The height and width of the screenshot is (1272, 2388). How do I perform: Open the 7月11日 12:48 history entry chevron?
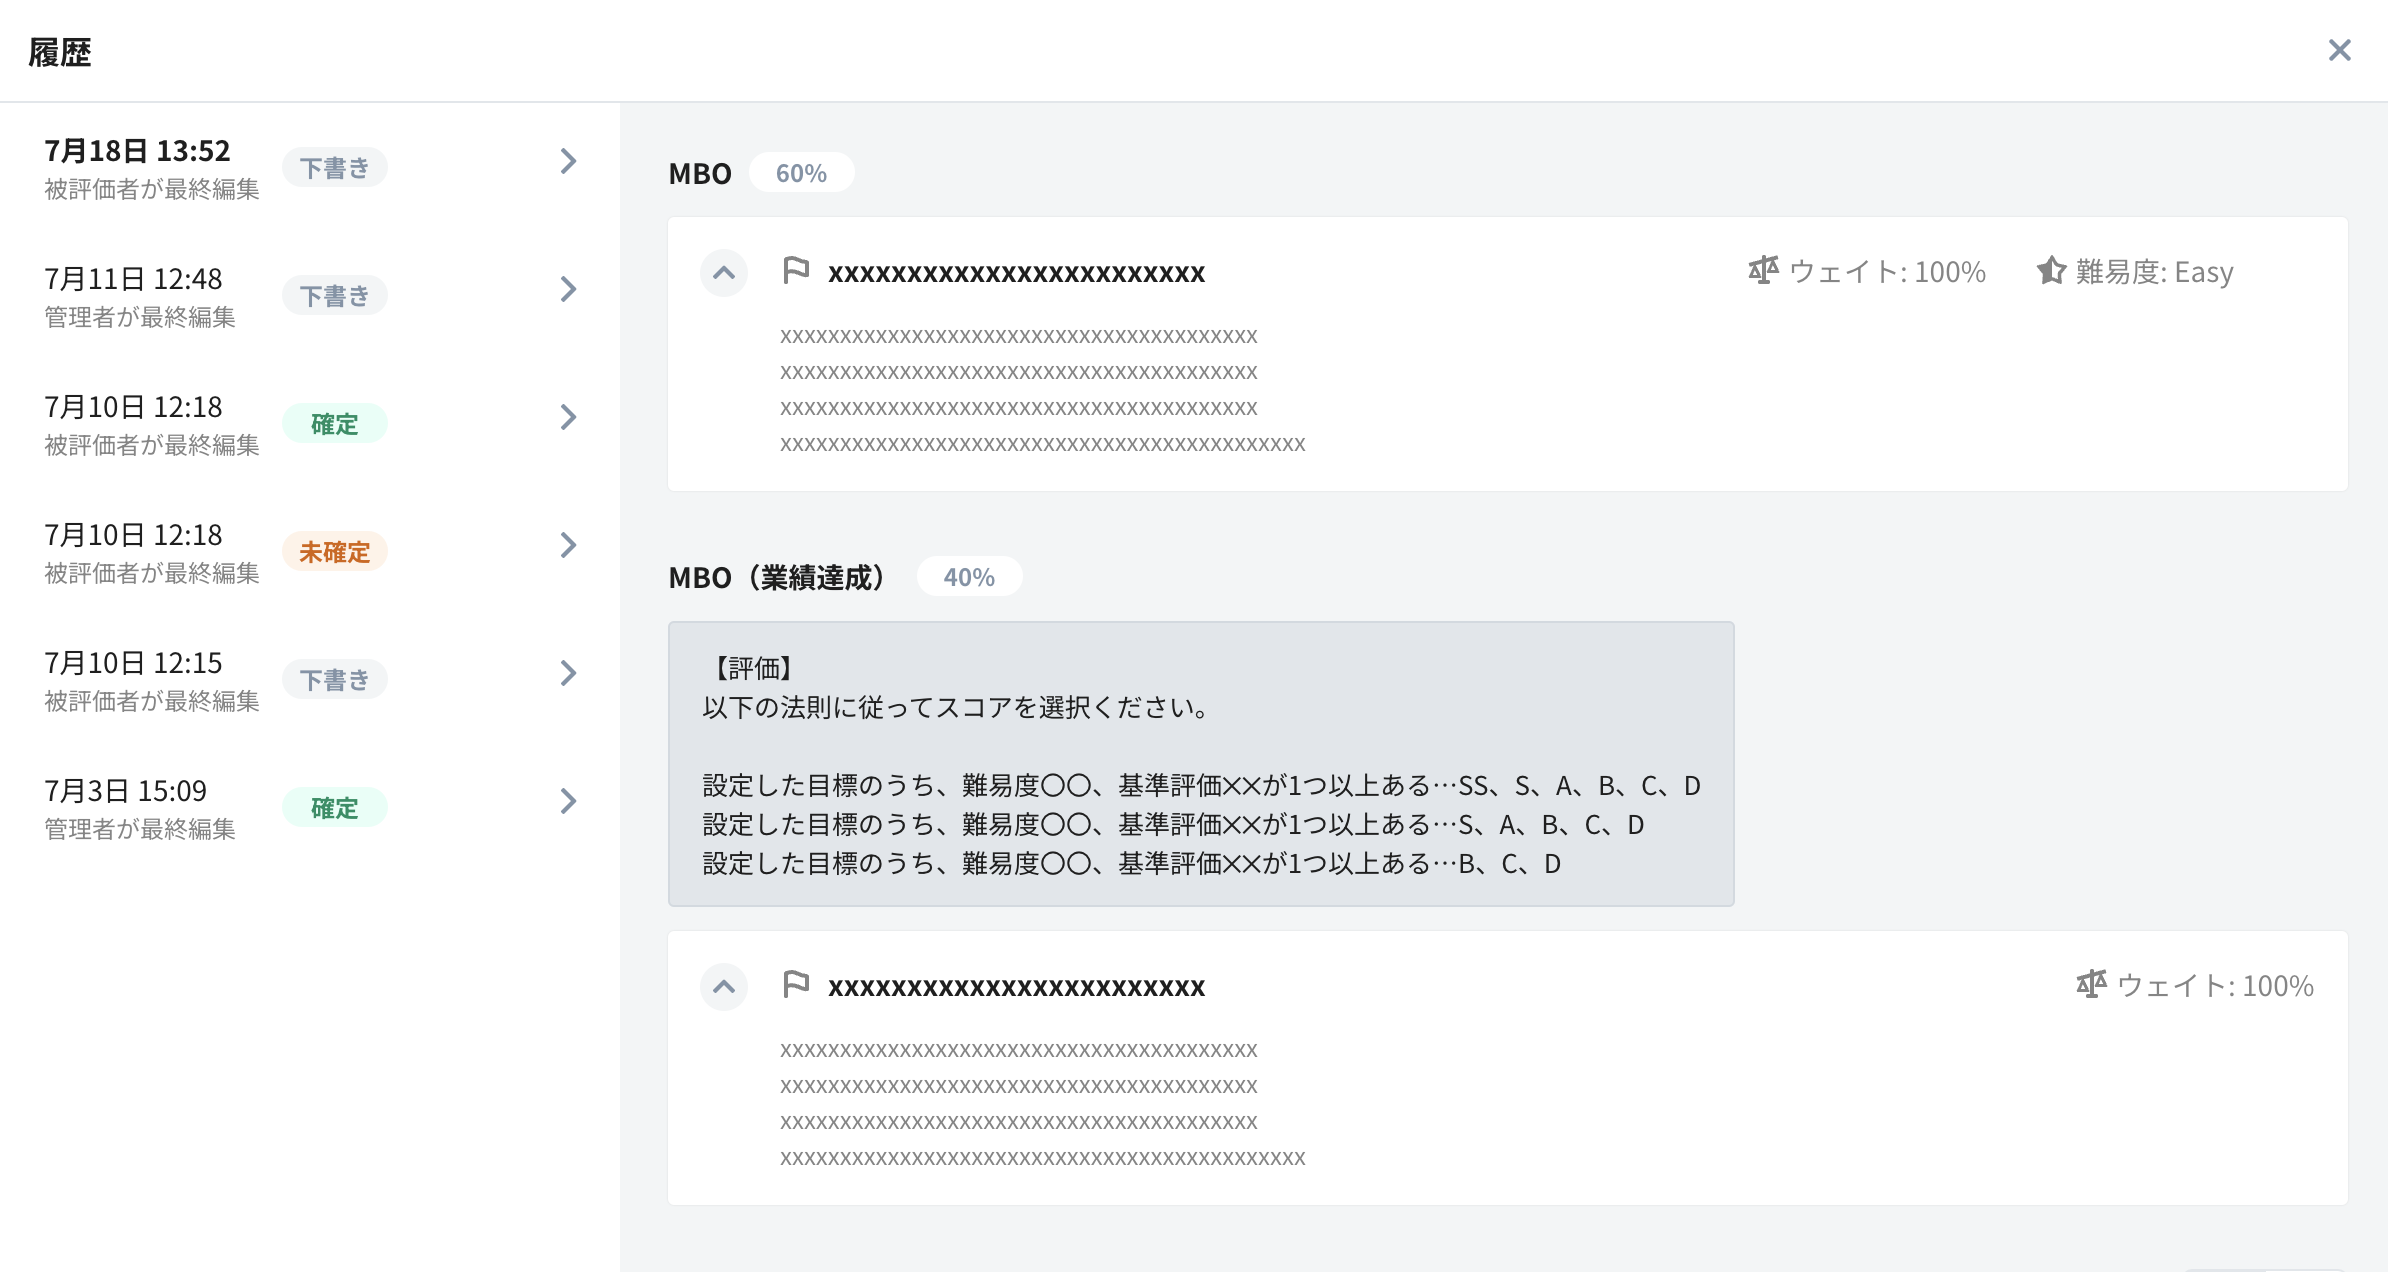[x=568, y=289]
